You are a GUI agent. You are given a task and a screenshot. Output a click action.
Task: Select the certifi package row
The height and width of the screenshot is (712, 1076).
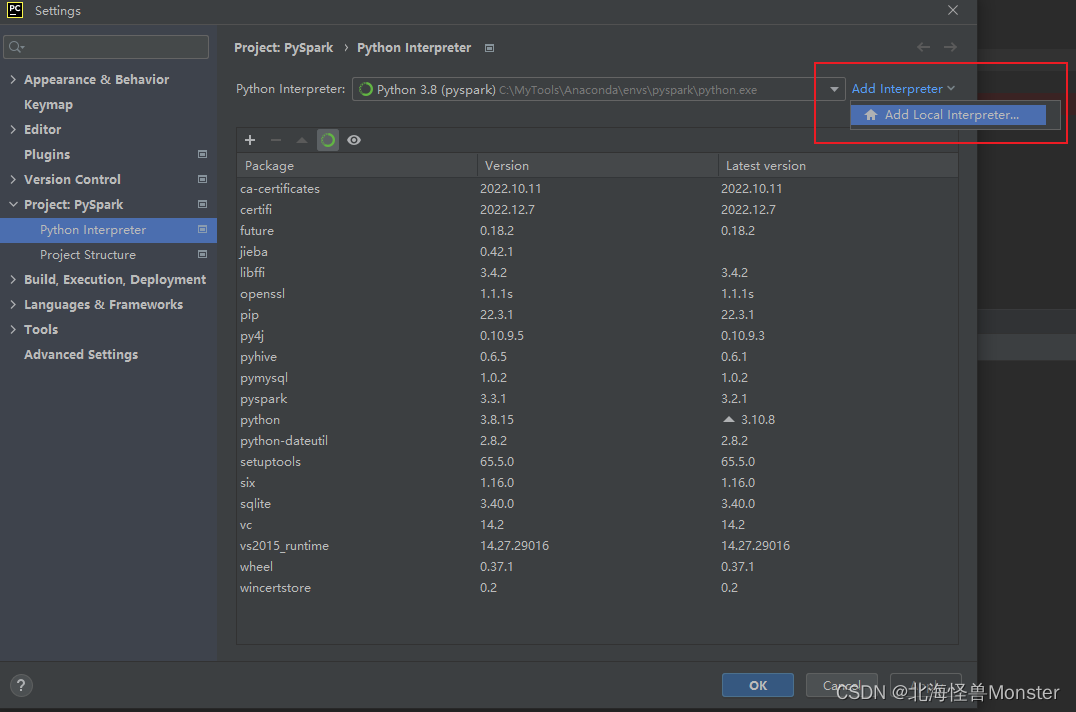click(597, 210)
